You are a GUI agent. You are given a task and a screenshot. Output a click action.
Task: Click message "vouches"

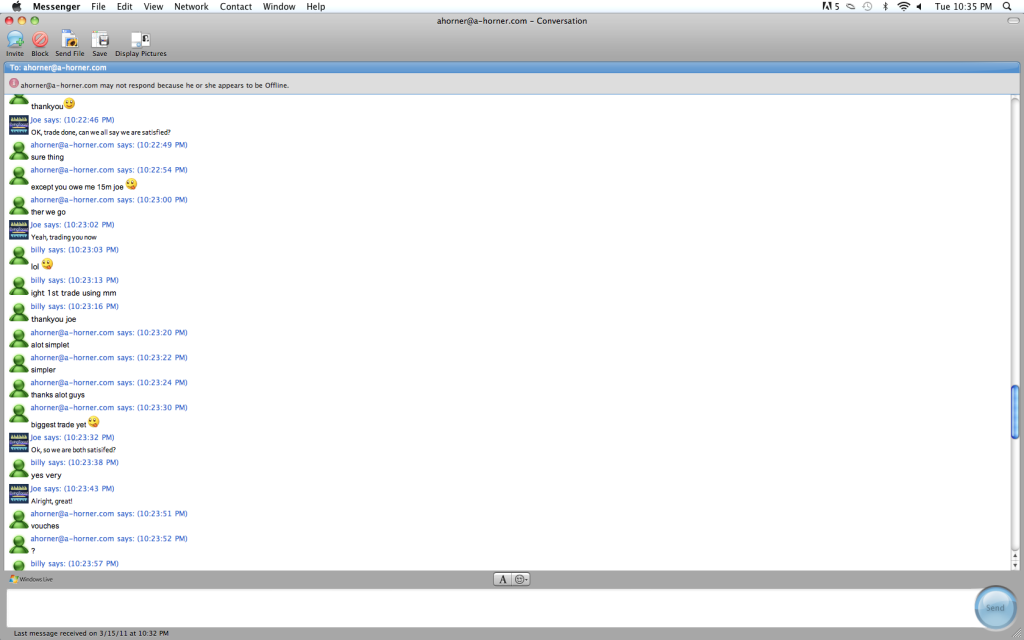pos(45,526)
